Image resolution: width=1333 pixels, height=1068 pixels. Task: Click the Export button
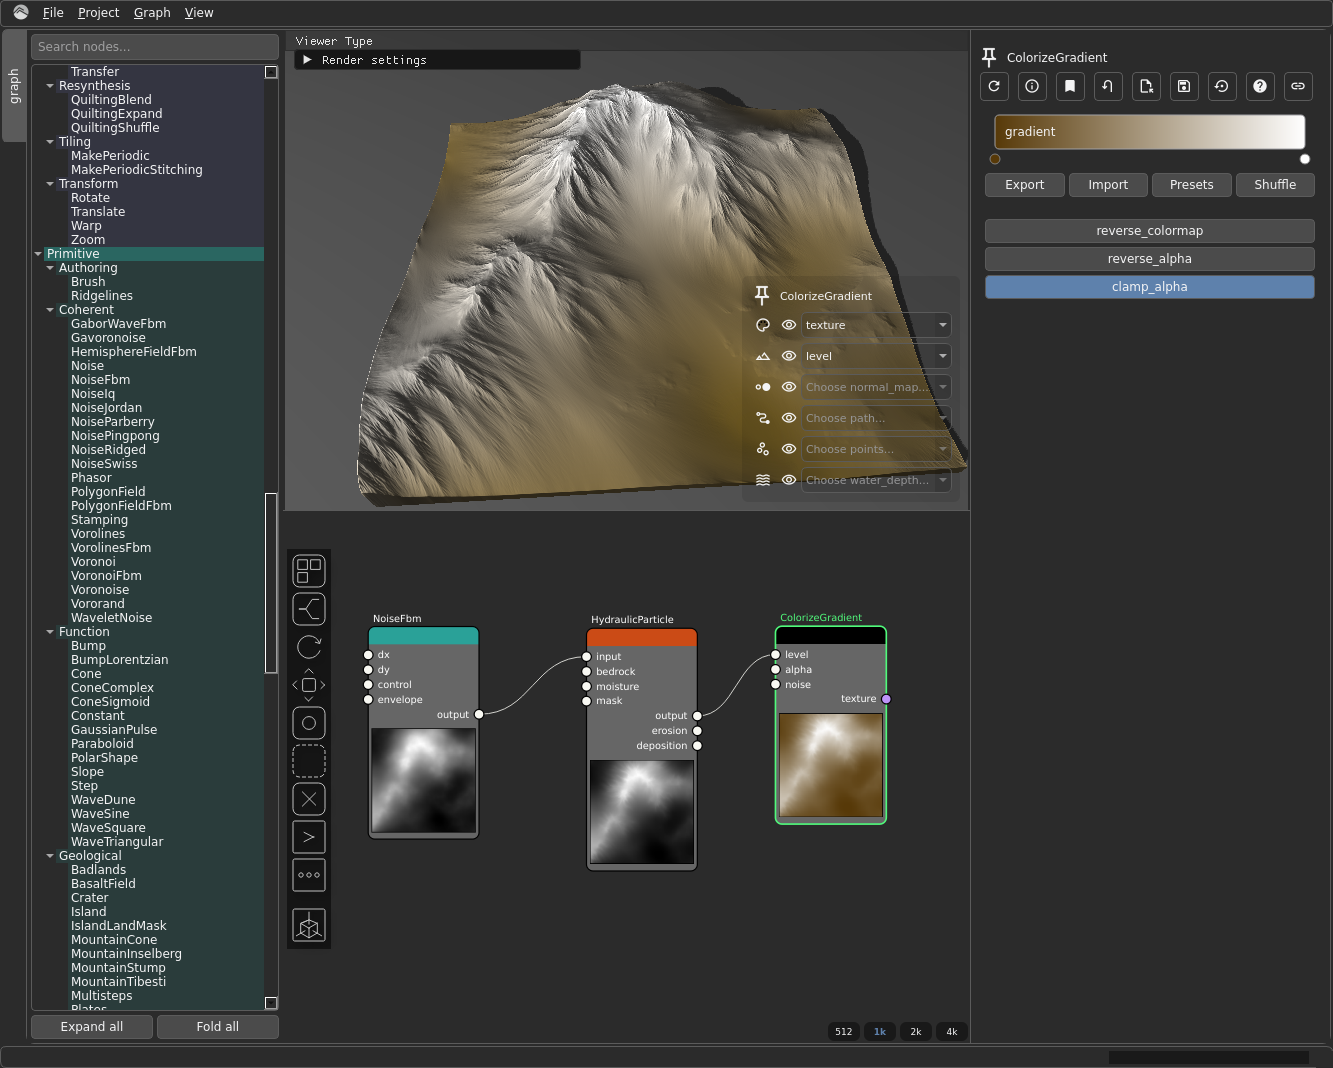(1024, 185)
